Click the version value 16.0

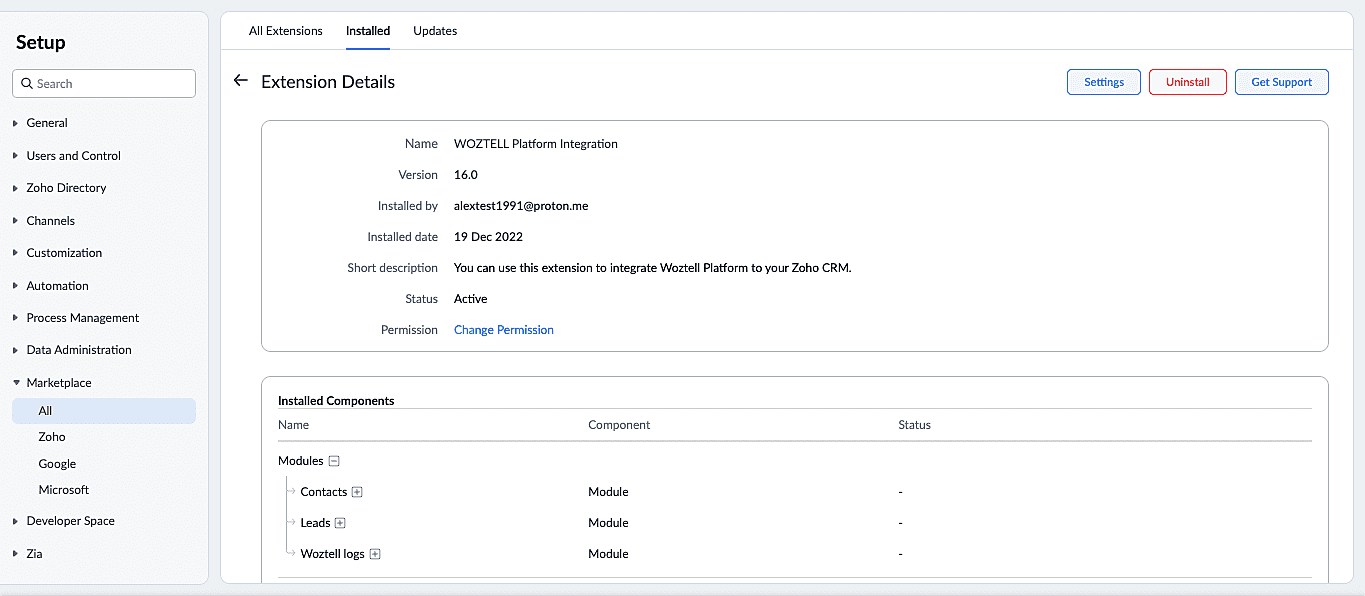[466, 175]
